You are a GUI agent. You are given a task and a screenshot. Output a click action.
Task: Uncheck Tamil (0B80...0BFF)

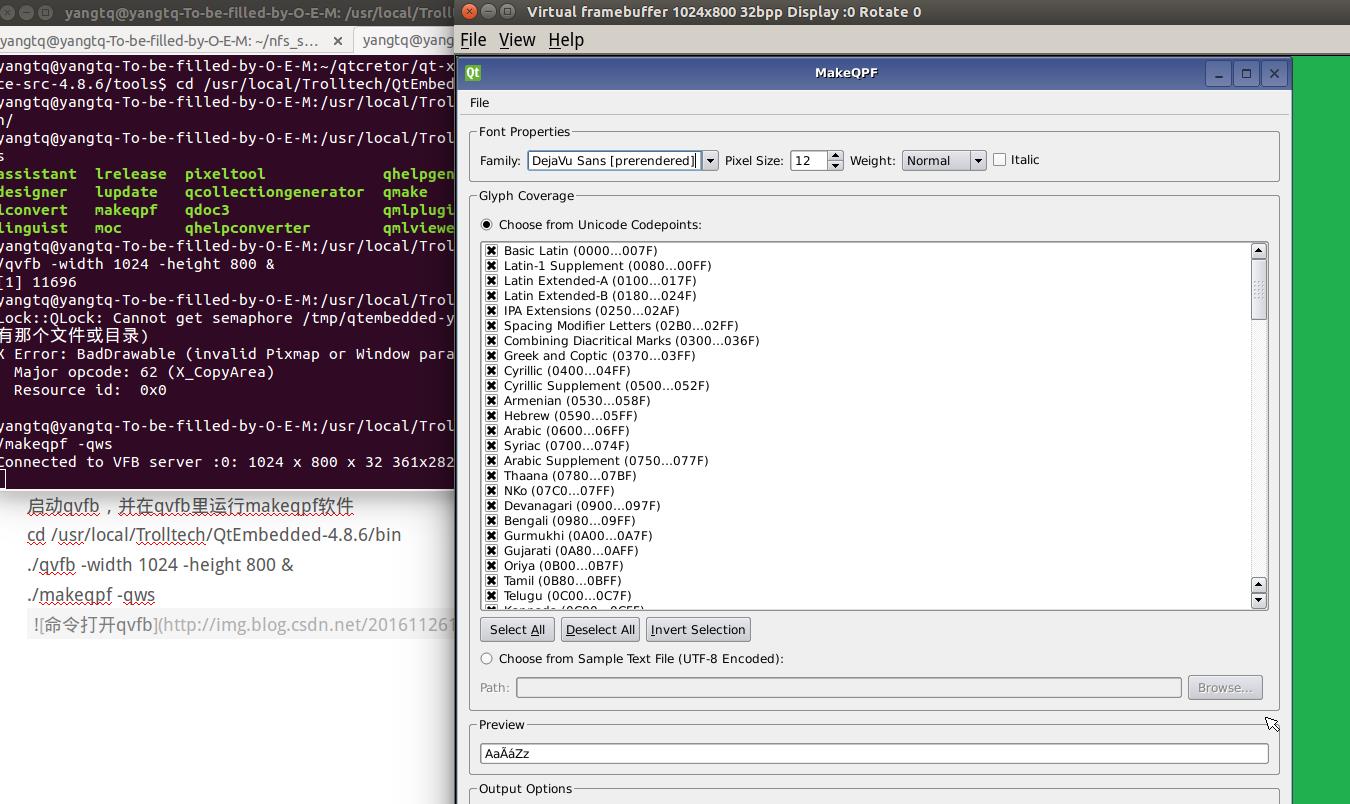click(x=491, y=581)
